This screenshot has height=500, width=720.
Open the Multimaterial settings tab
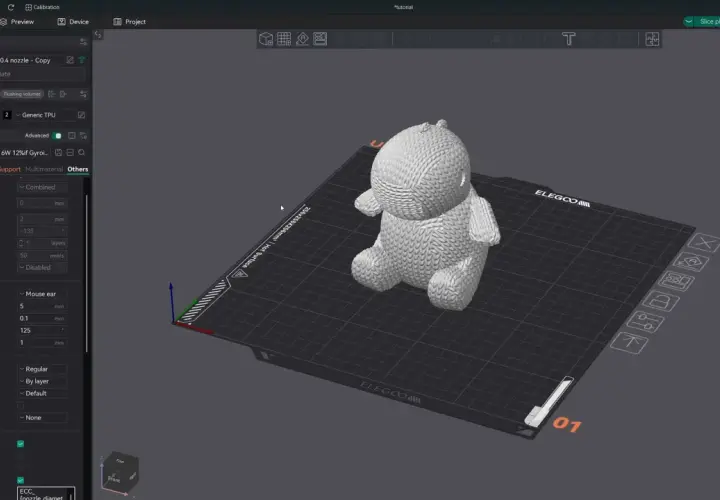coord(44,169)
